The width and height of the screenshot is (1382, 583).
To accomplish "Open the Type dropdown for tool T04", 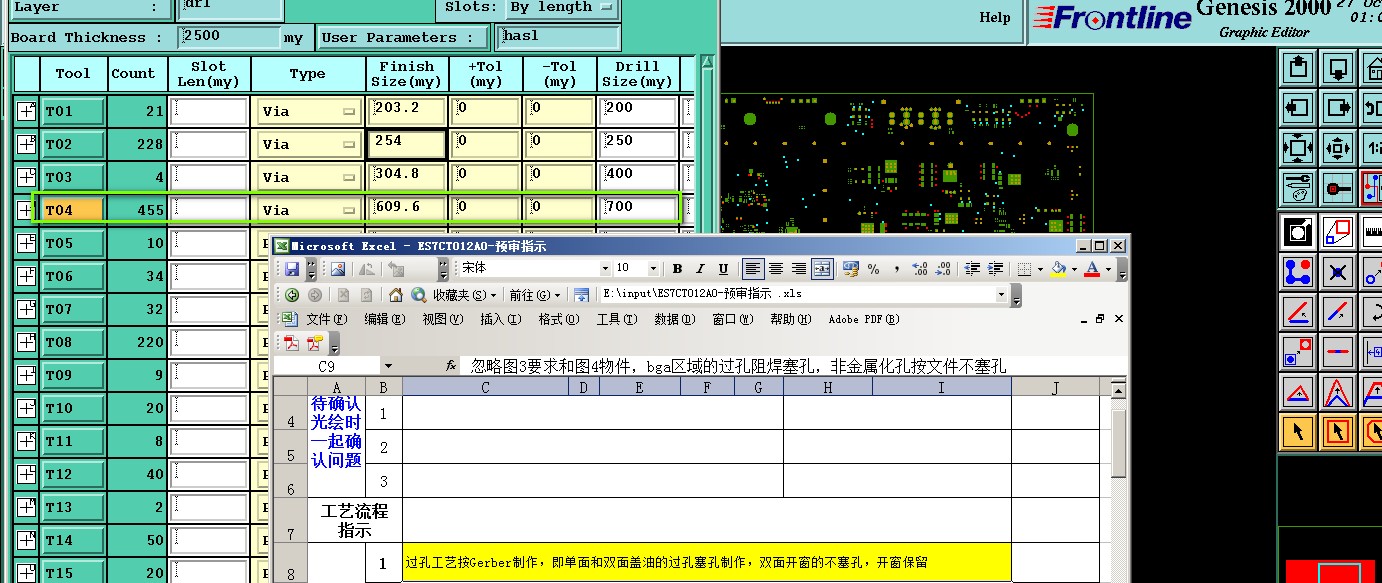I will click(x=308, y=210).
